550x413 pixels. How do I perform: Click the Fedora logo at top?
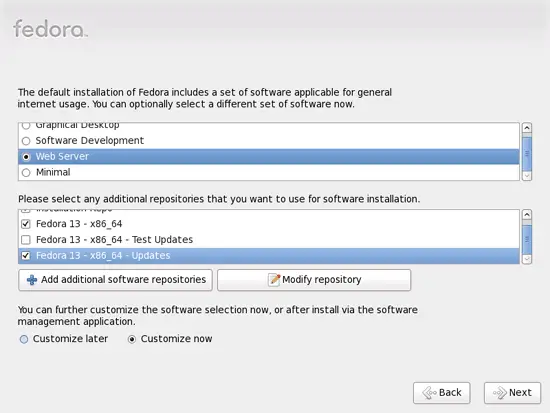pos(50,29)
